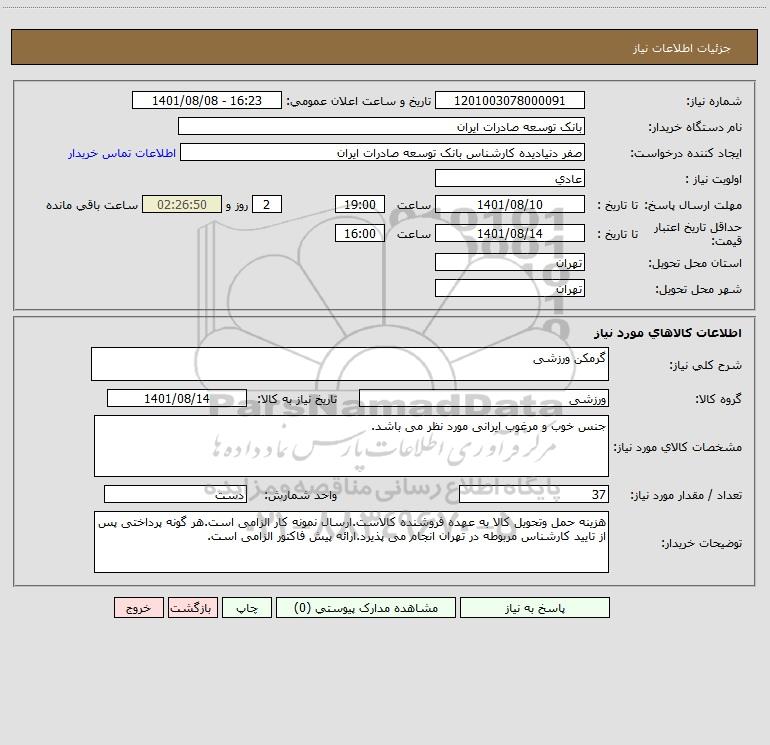Click the price validity time field 16:00
This screenshot has width=770, height=745.
pyautogui.click(x=359, y=233)
